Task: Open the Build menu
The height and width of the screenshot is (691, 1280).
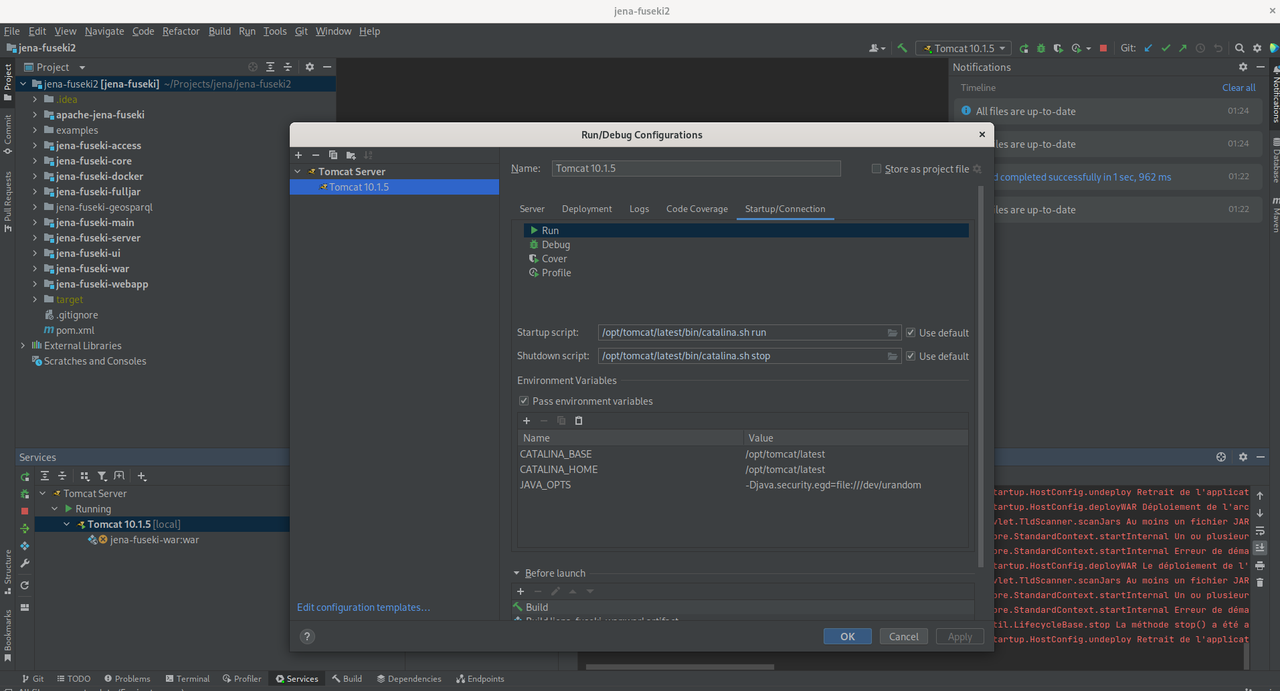Action: [x=220, y=31]
